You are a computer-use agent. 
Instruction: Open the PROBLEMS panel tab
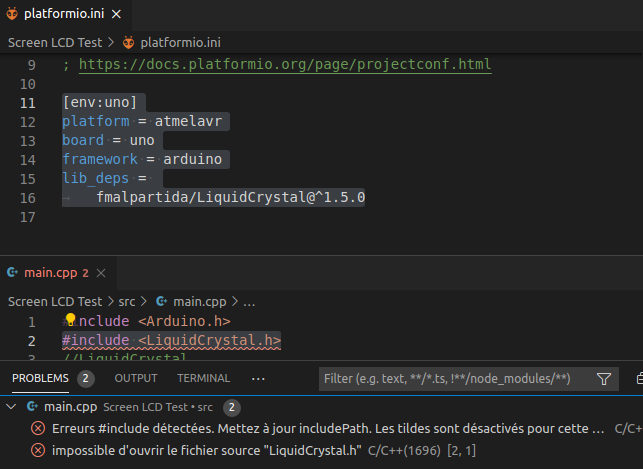pos(40,378)
